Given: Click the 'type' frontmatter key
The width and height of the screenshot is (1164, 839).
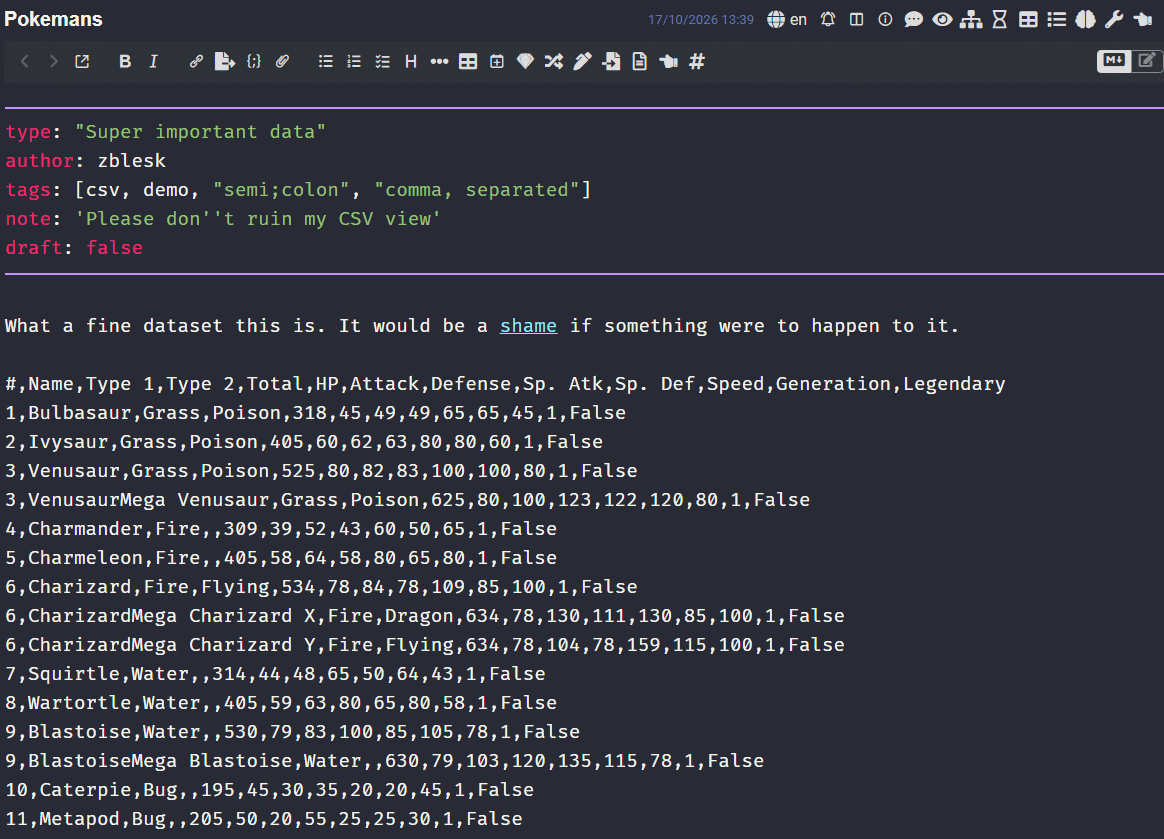Looking at the screenshot, I should (28, 132).
